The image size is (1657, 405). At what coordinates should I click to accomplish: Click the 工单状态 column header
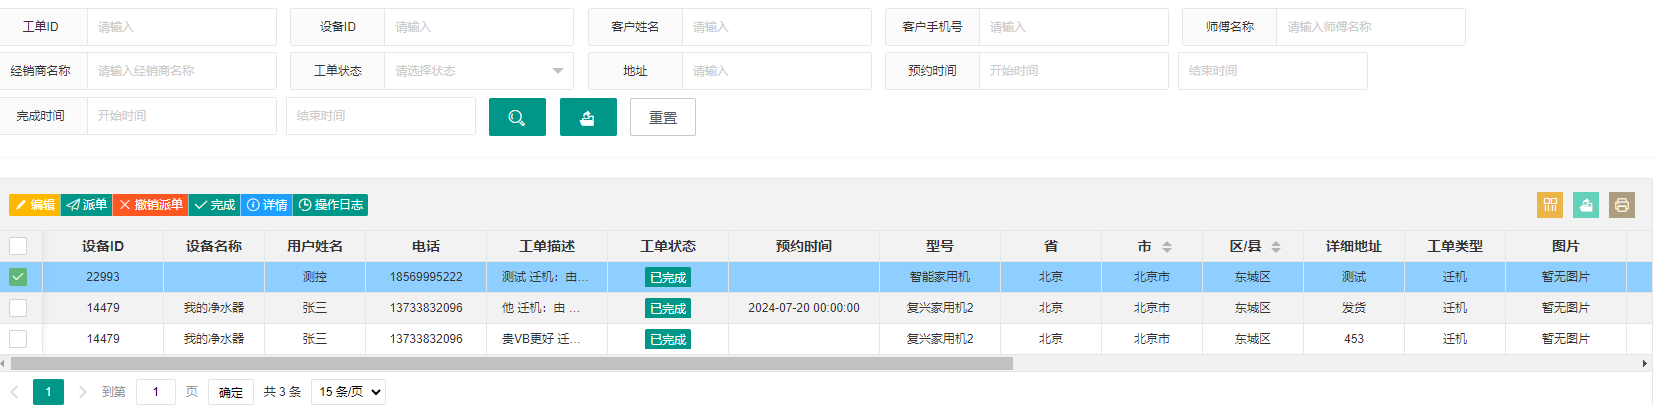[668, 246]
